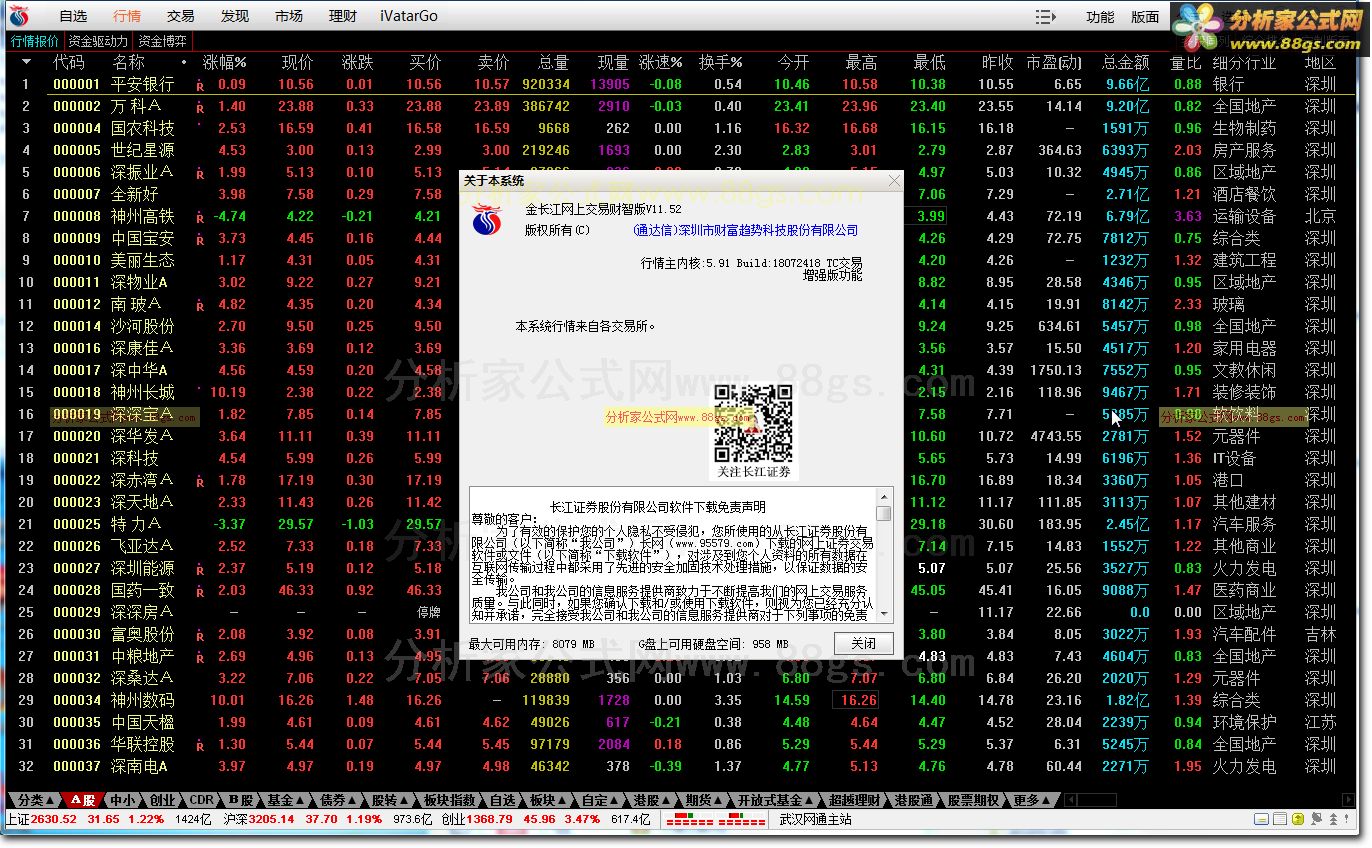Open the 自选 top menu
This screenshot has height=848, width=1372.
(73, 16)
